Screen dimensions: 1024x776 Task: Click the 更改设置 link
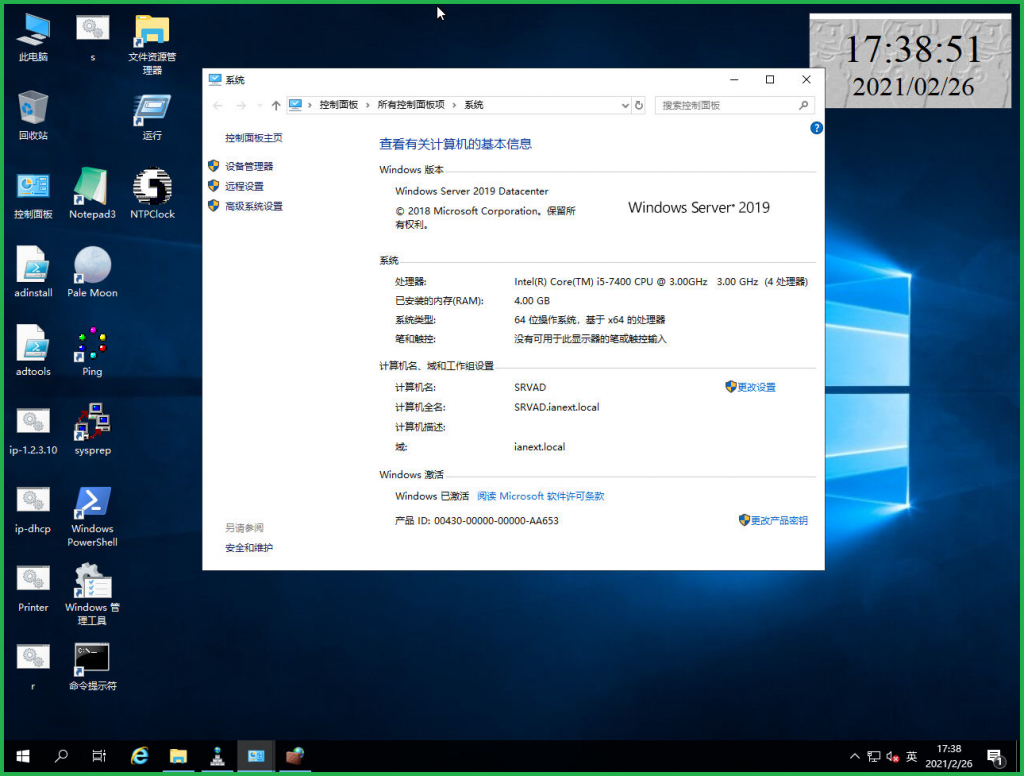[756, 387]
